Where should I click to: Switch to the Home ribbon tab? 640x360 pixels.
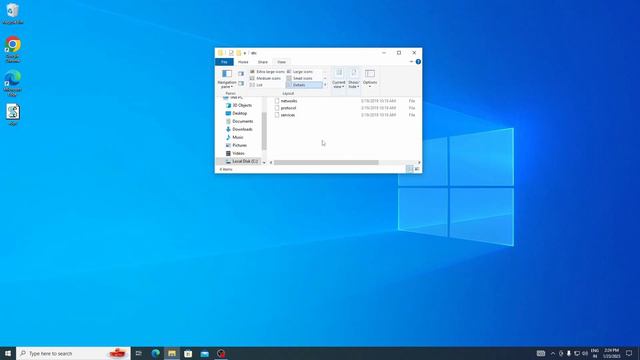pos(243,62)
